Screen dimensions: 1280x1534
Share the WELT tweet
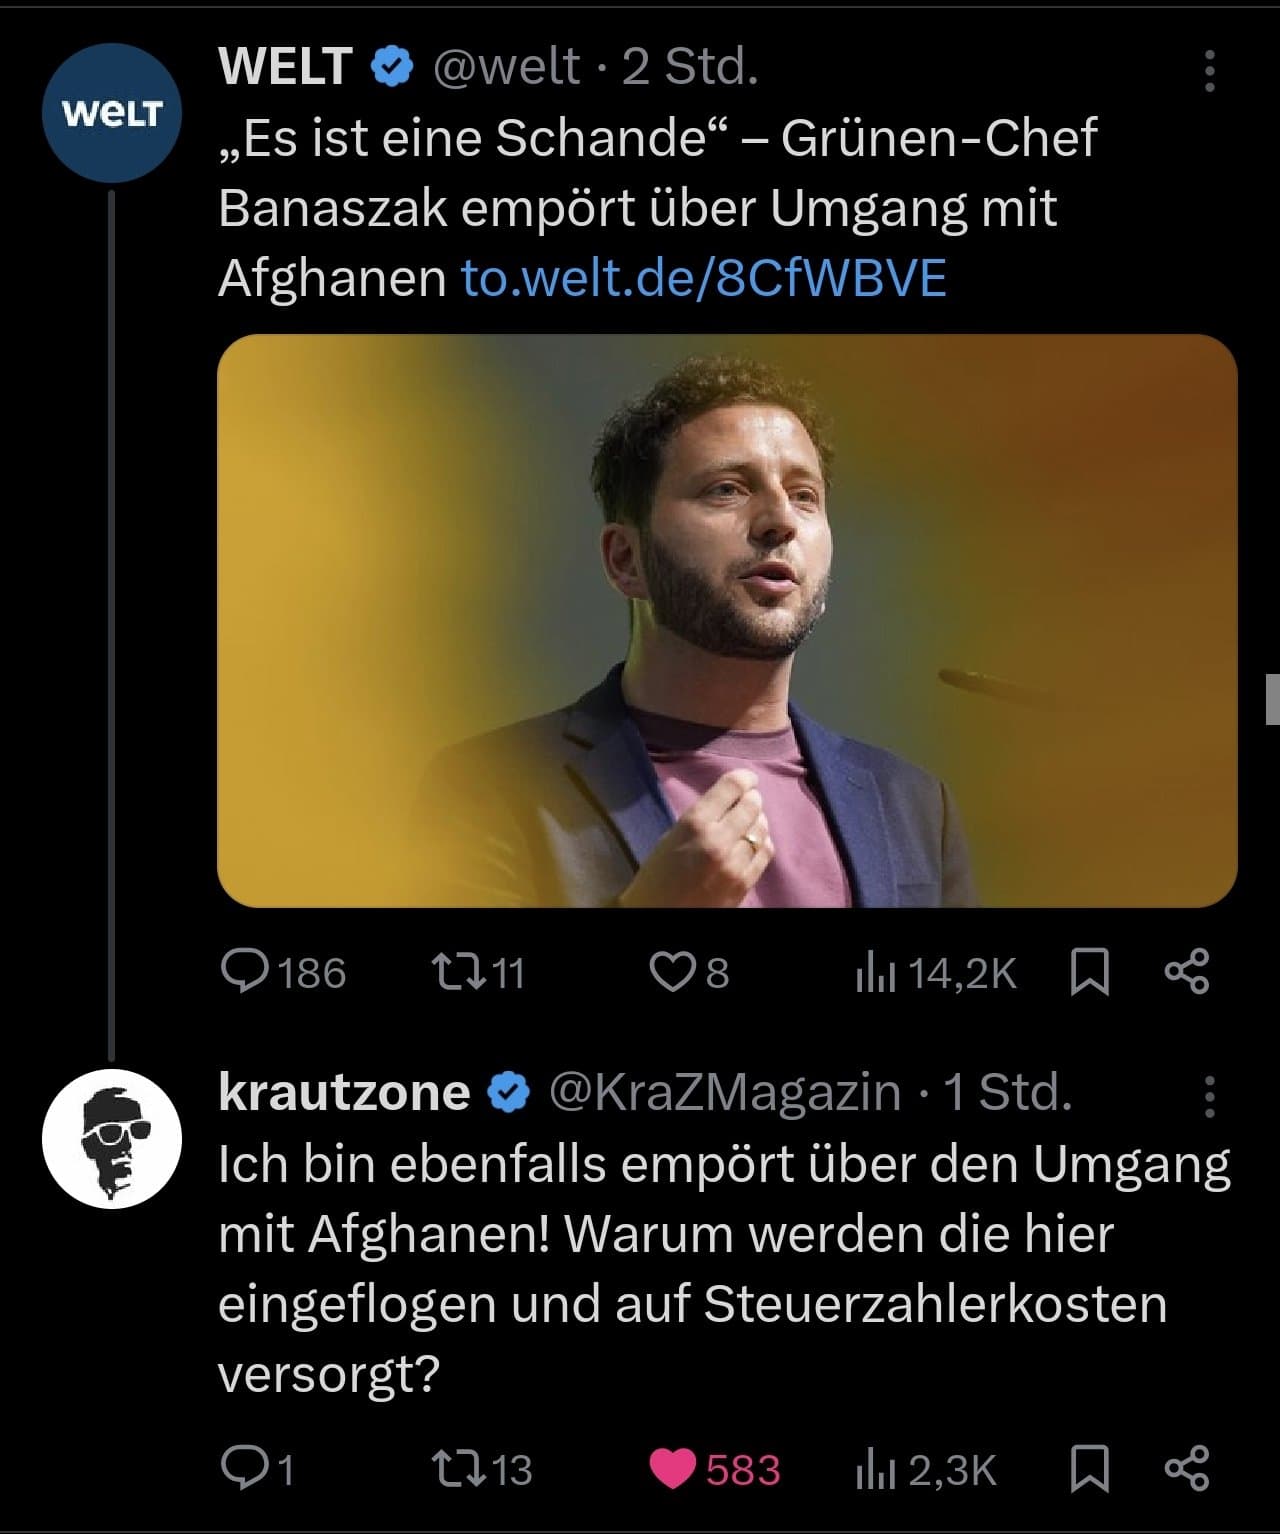1188,973
